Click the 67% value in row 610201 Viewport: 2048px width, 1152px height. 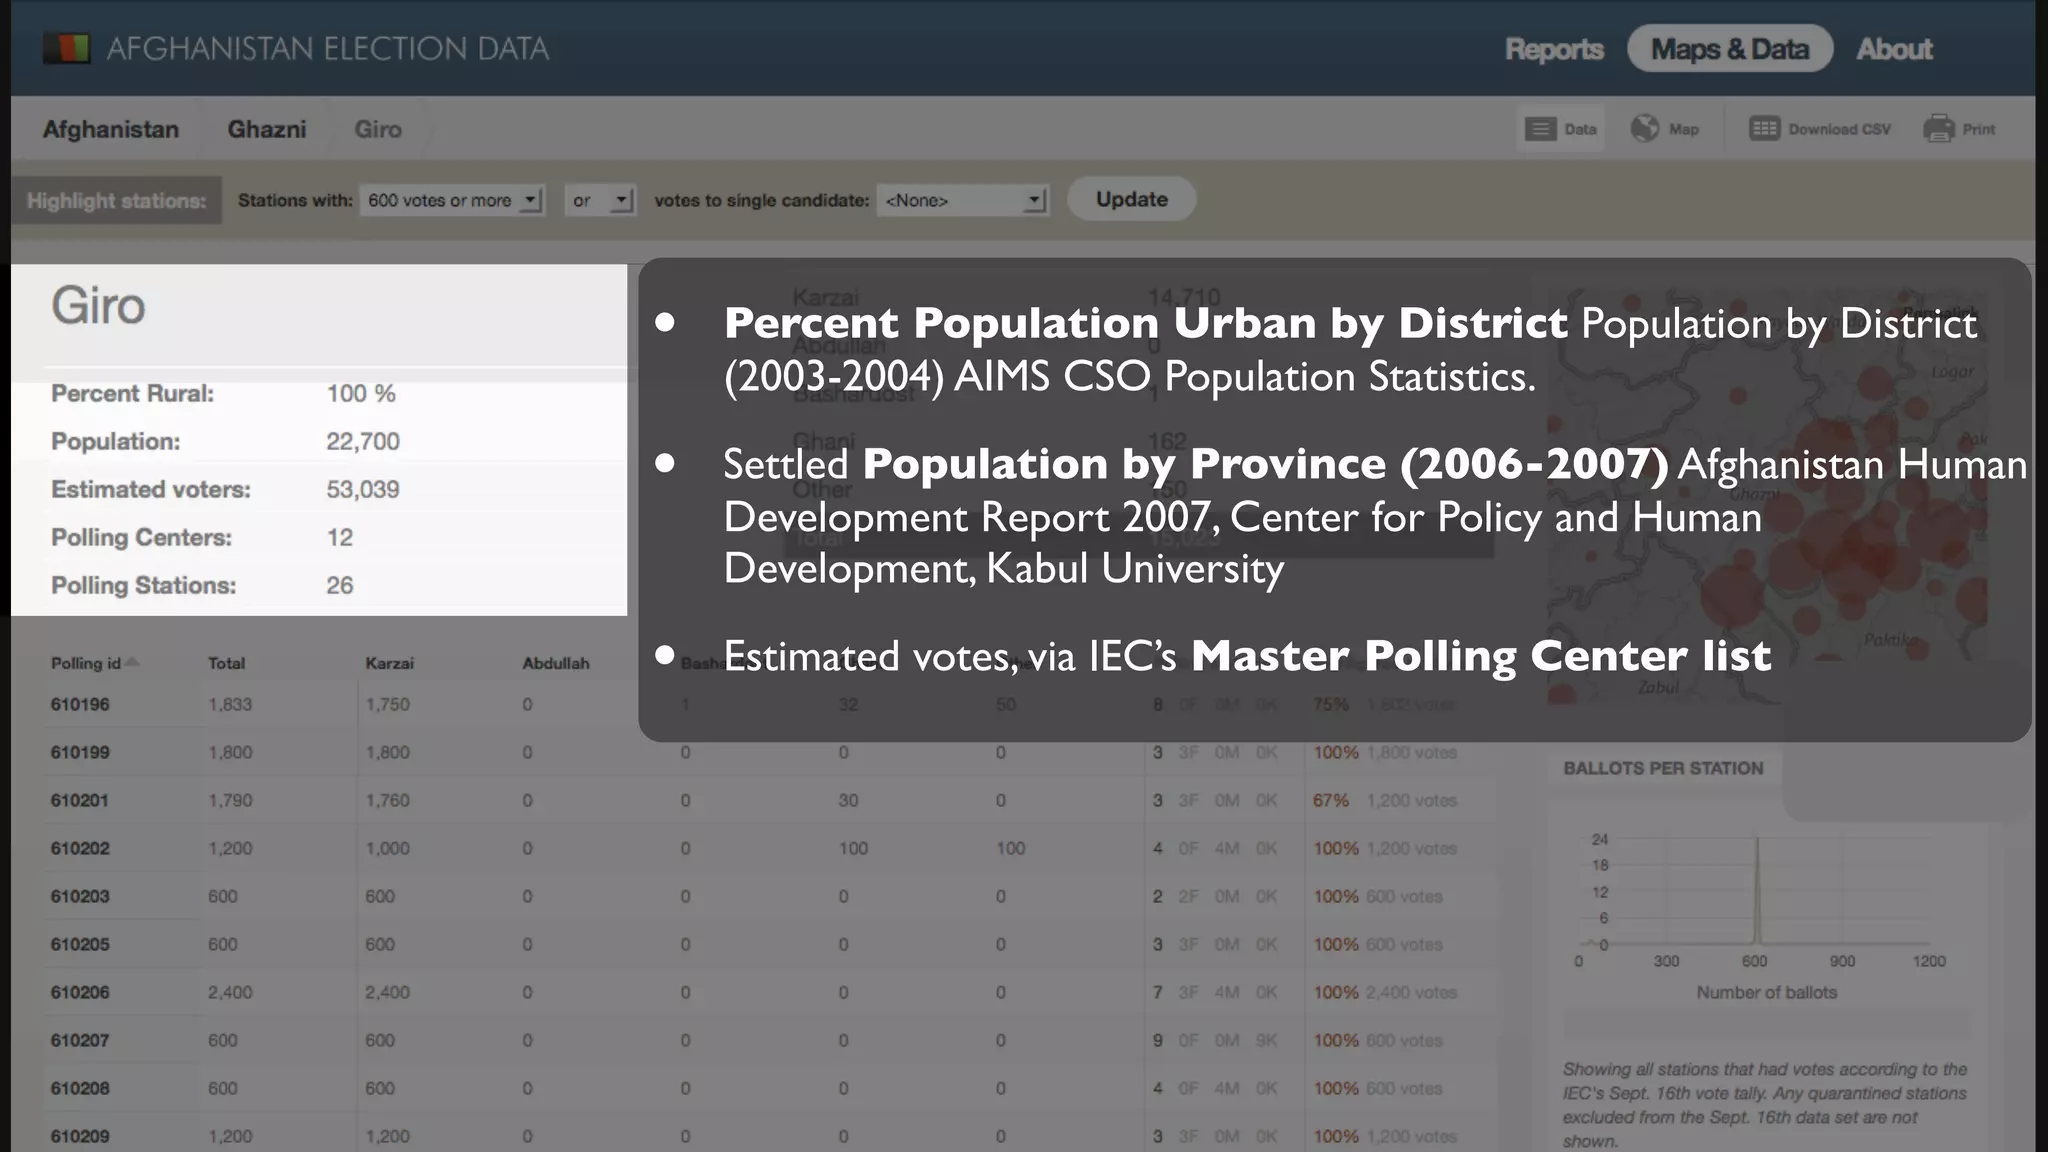pyautogui.click(x=1331, y=800)
